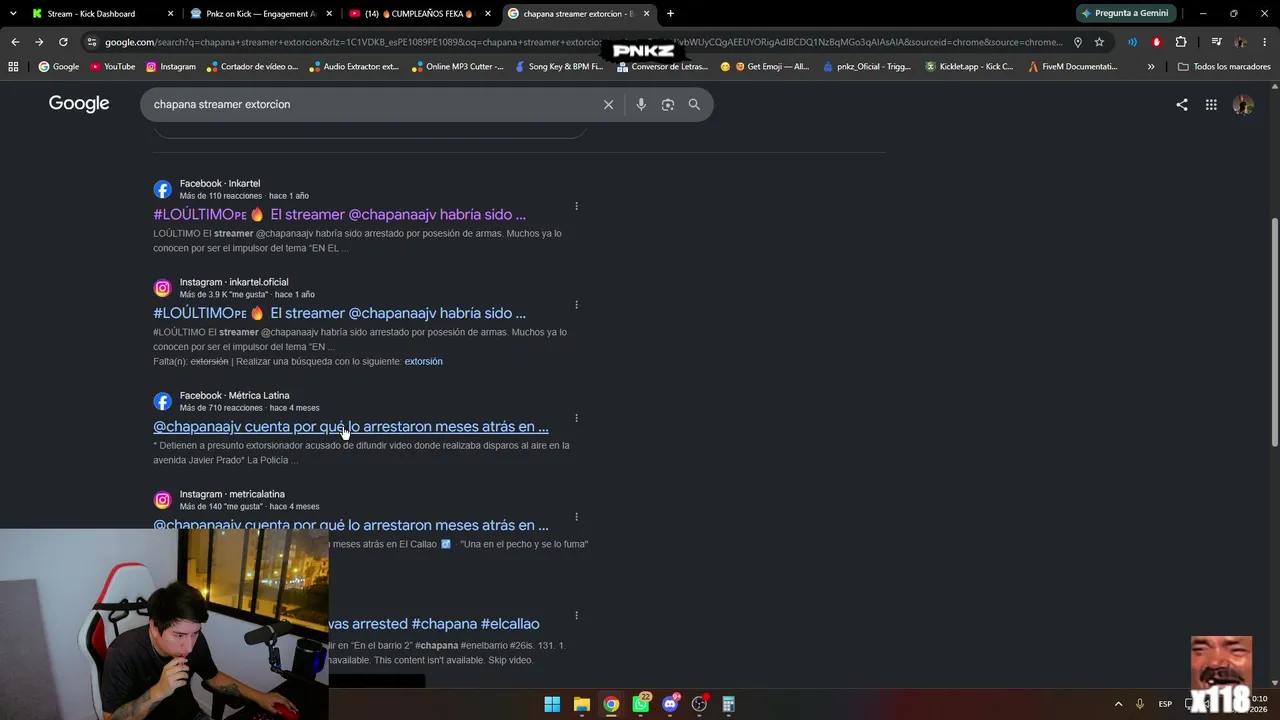Switch to the Pnkz on Kick Engagement tab
The width and height of the screenshot is (1280, 720).
tap(261, 14)
